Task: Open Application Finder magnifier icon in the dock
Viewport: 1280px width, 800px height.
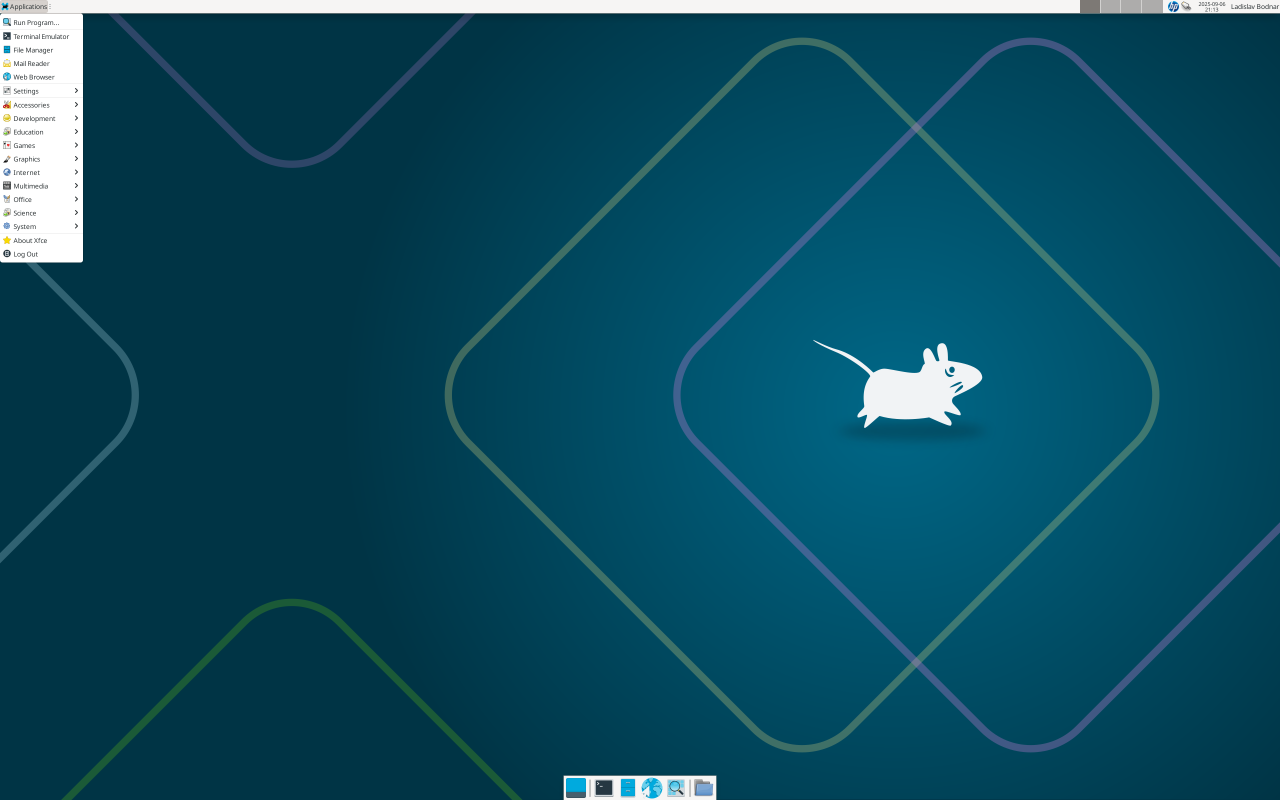Action: tap(676, 788)
